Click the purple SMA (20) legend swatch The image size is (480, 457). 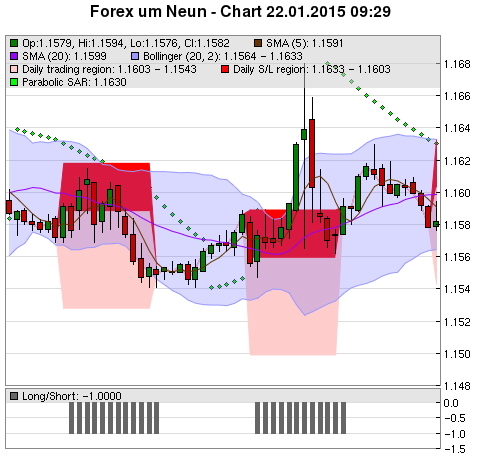[14, 56]
